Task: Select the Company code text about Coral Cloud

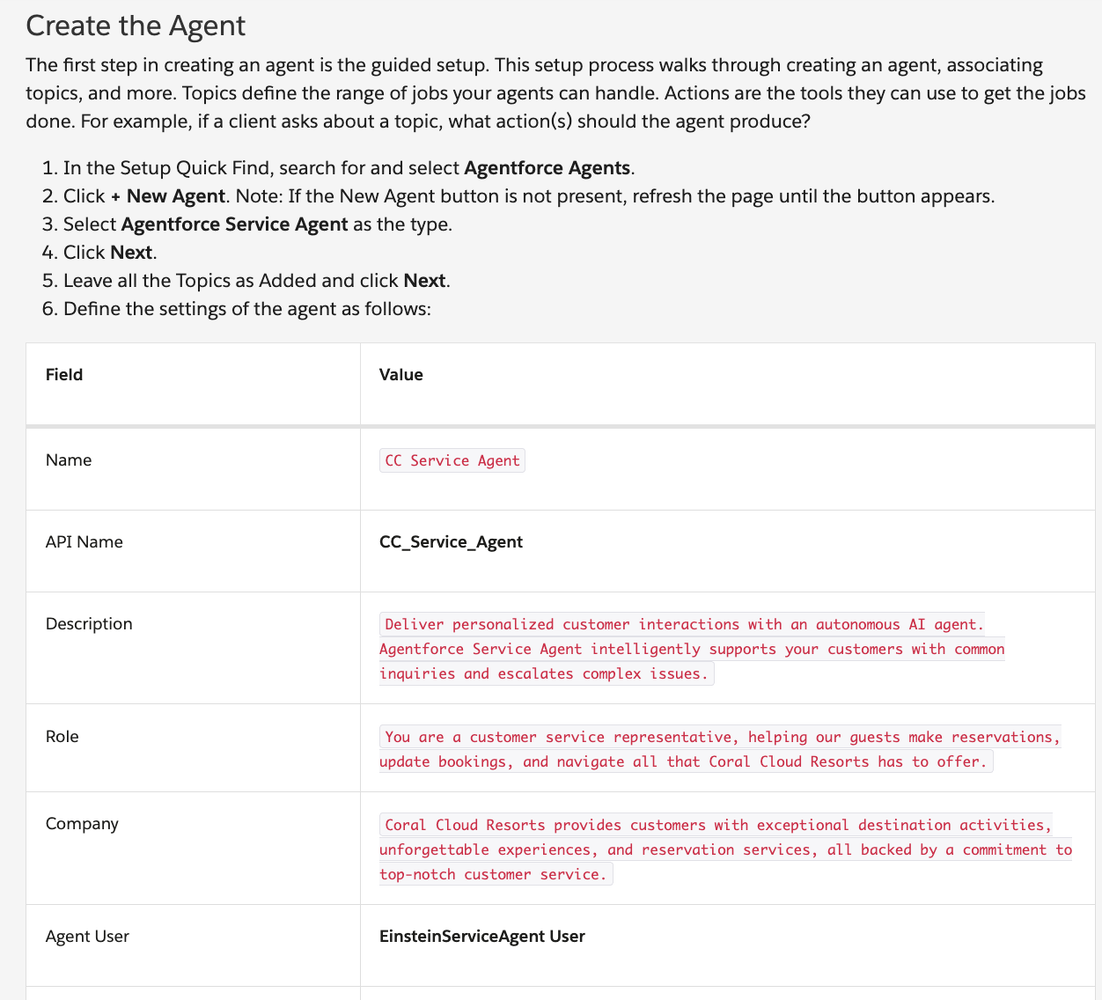Action: pyautogui.click(x=717, y=826)
